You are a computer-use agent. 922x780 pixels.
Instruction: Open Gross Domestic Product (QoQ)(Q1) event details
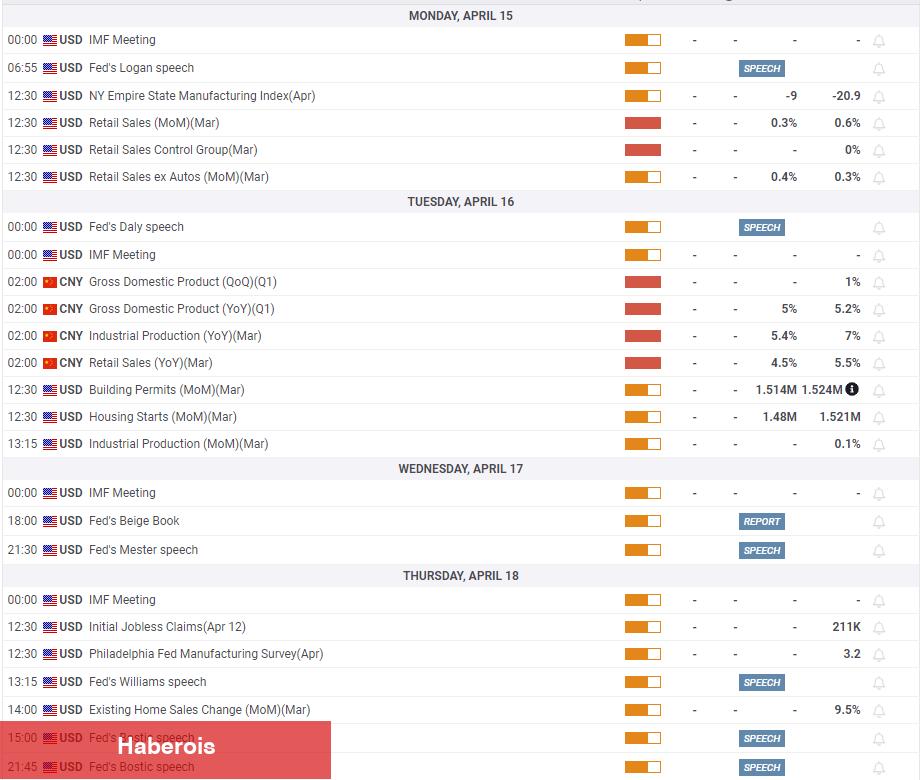click(182, 282)
